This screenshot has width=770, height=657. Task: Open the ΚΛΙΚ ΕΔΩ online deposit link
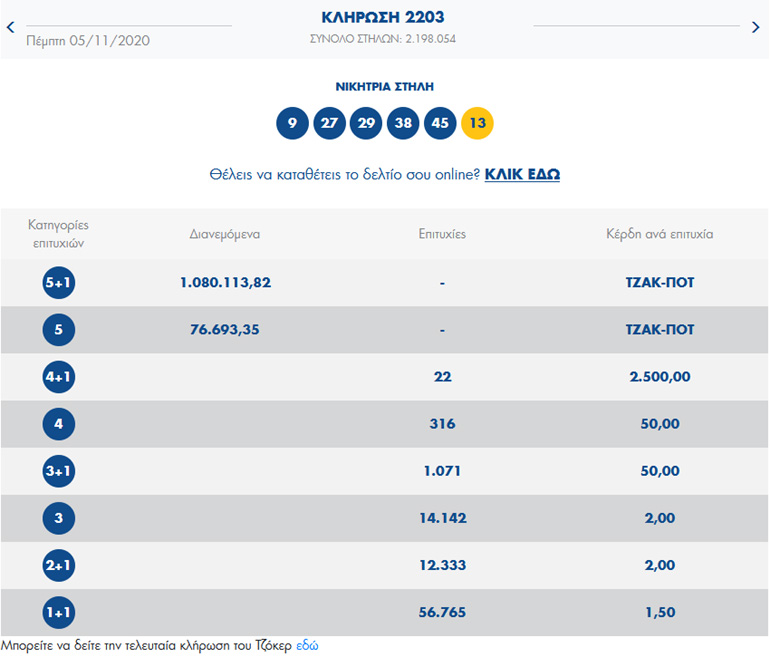[522, 174]
